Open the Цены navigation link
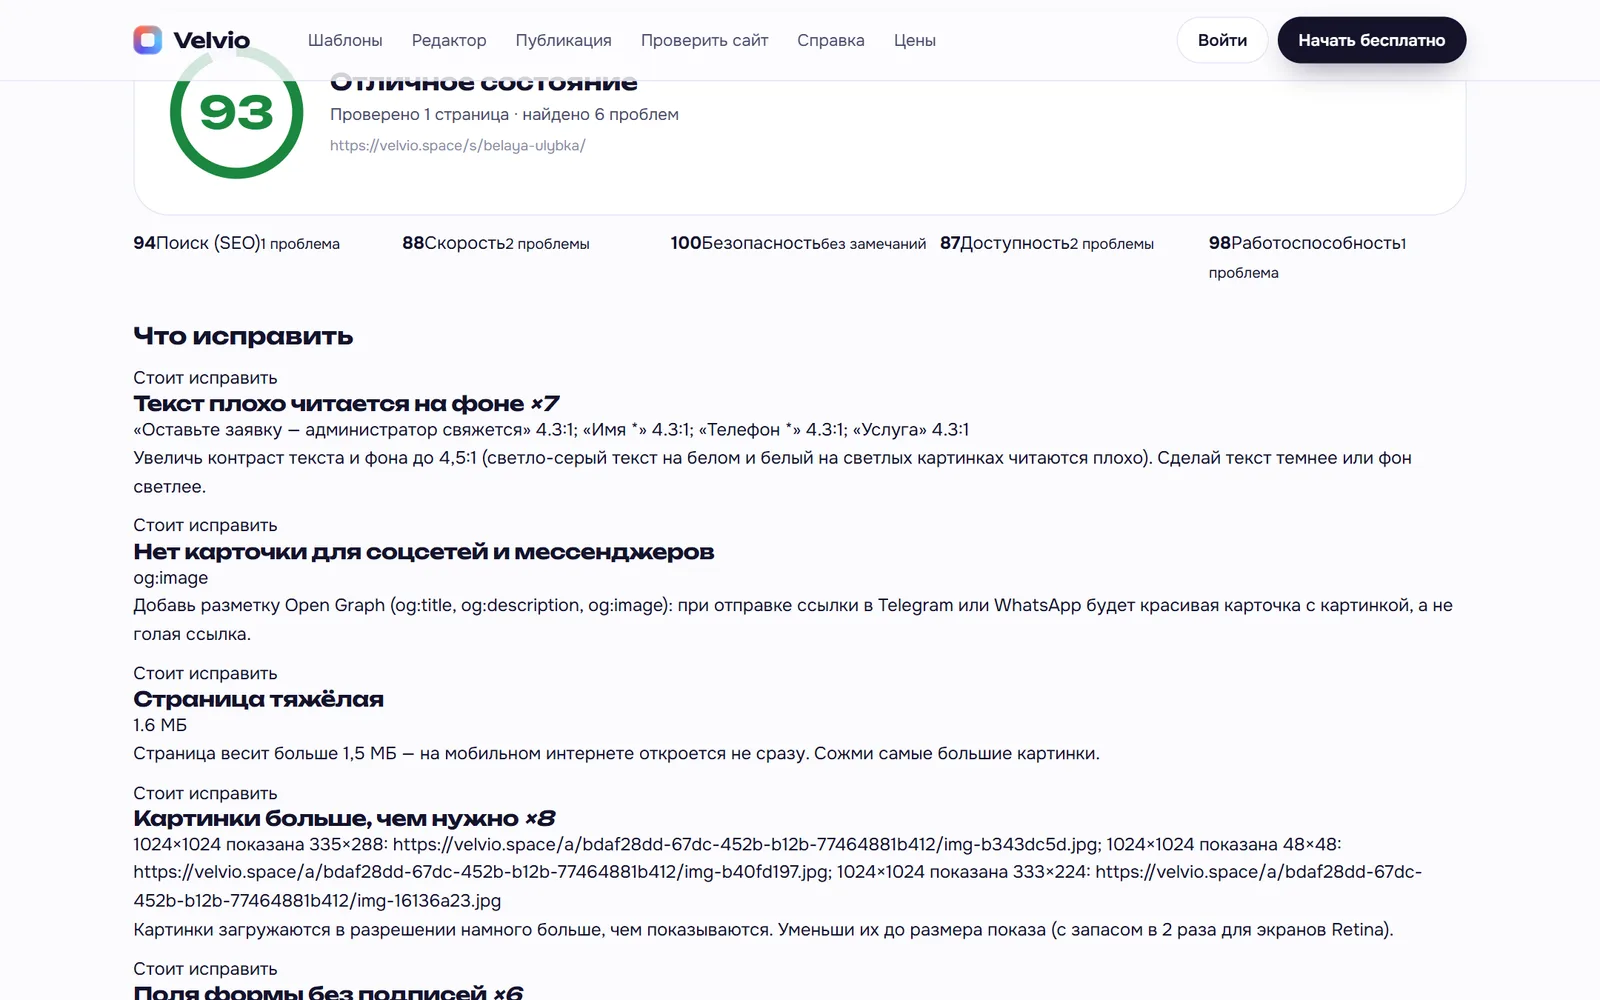 pyautogui.click(x=915, y=40)
